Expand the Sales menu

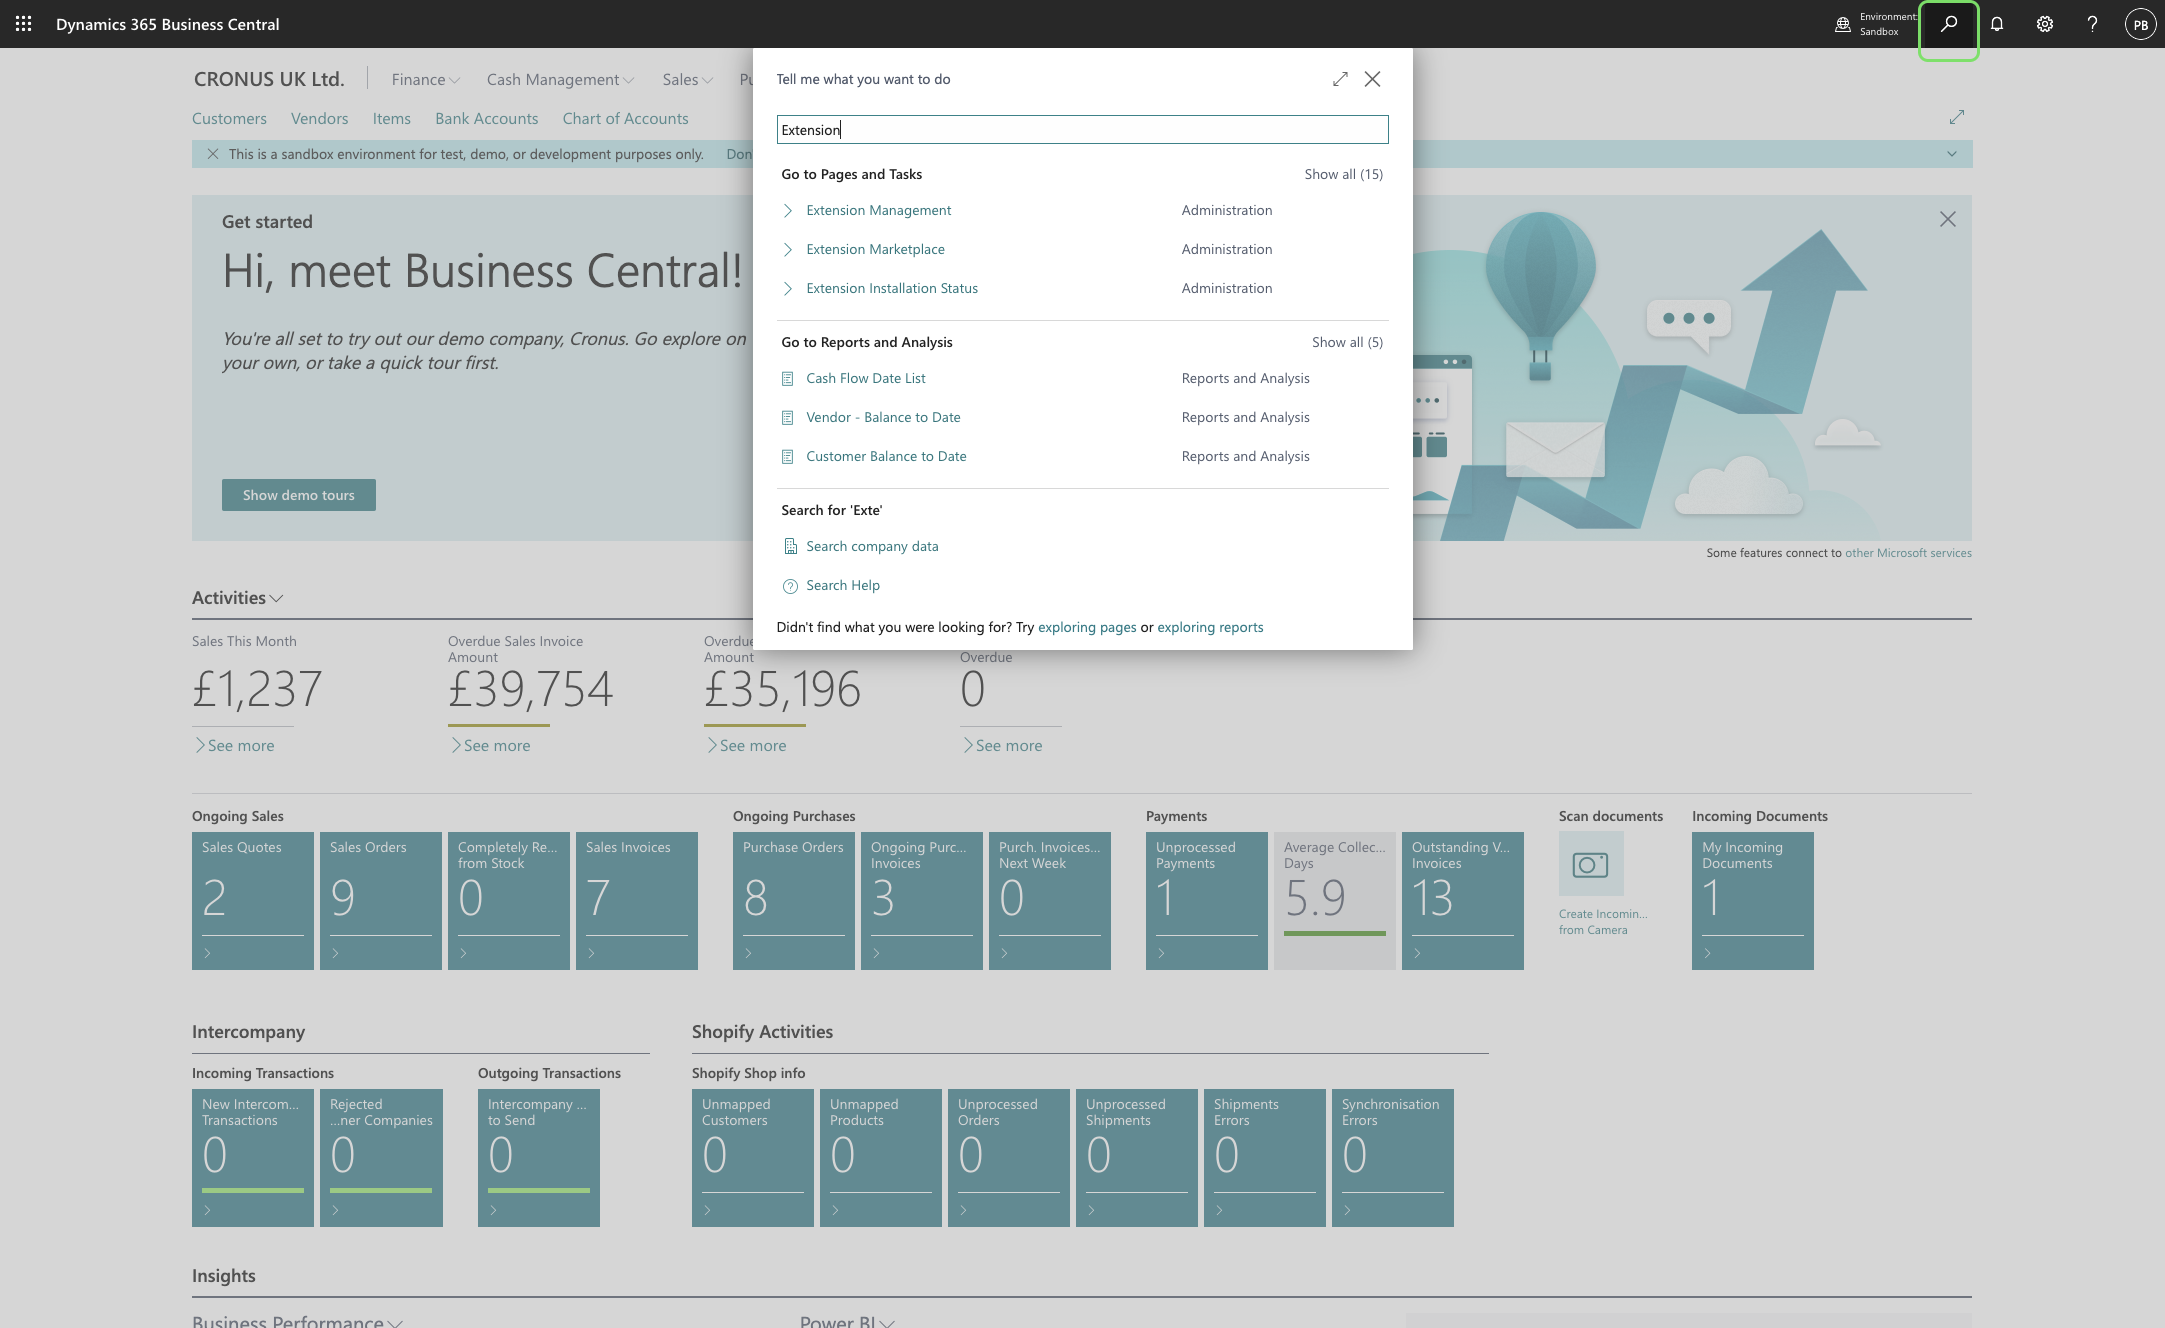pyautogui.click(x=687, y=79)
